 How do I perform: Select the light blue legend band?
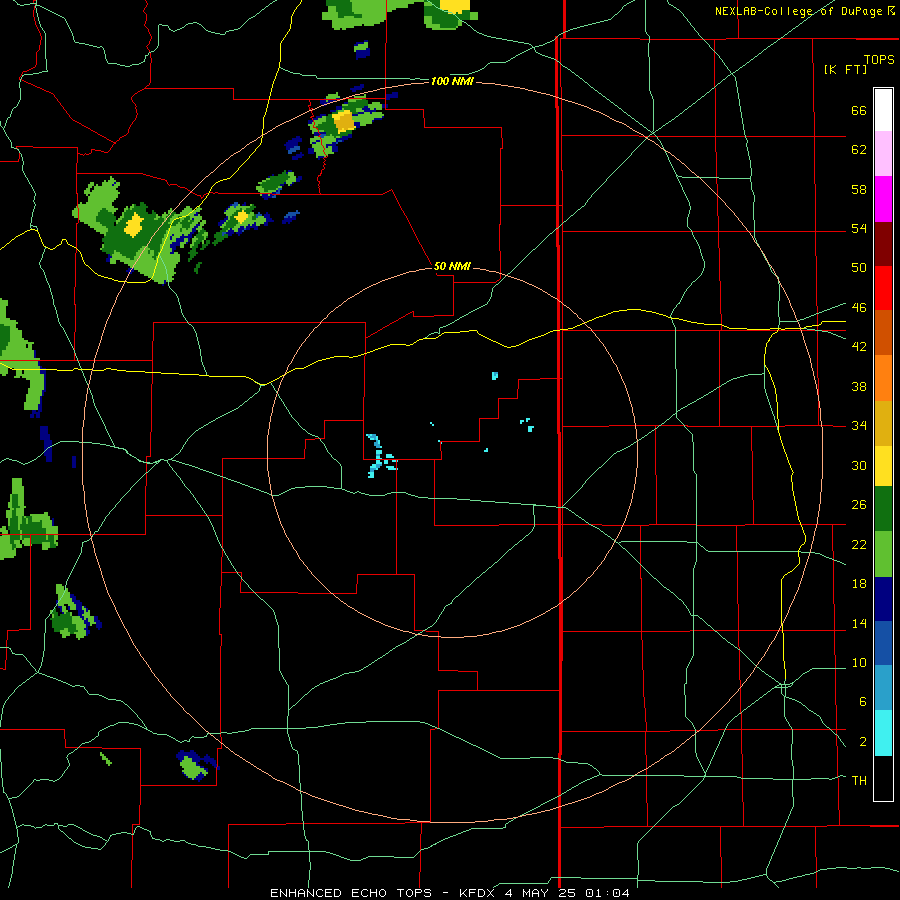point(883,688)
